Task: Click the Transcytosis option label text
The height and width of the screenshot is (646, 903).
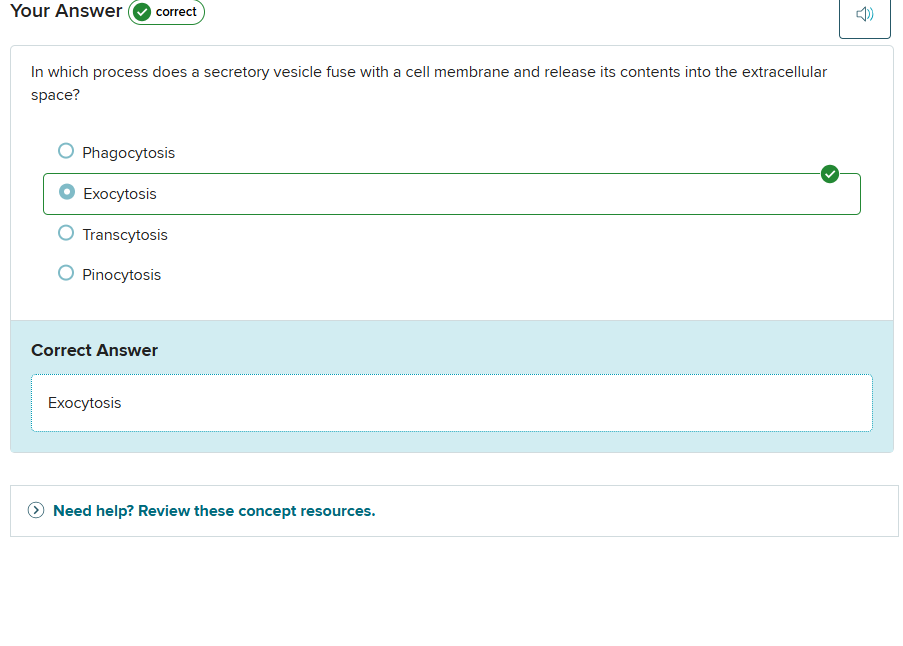Action: (125, 235)
